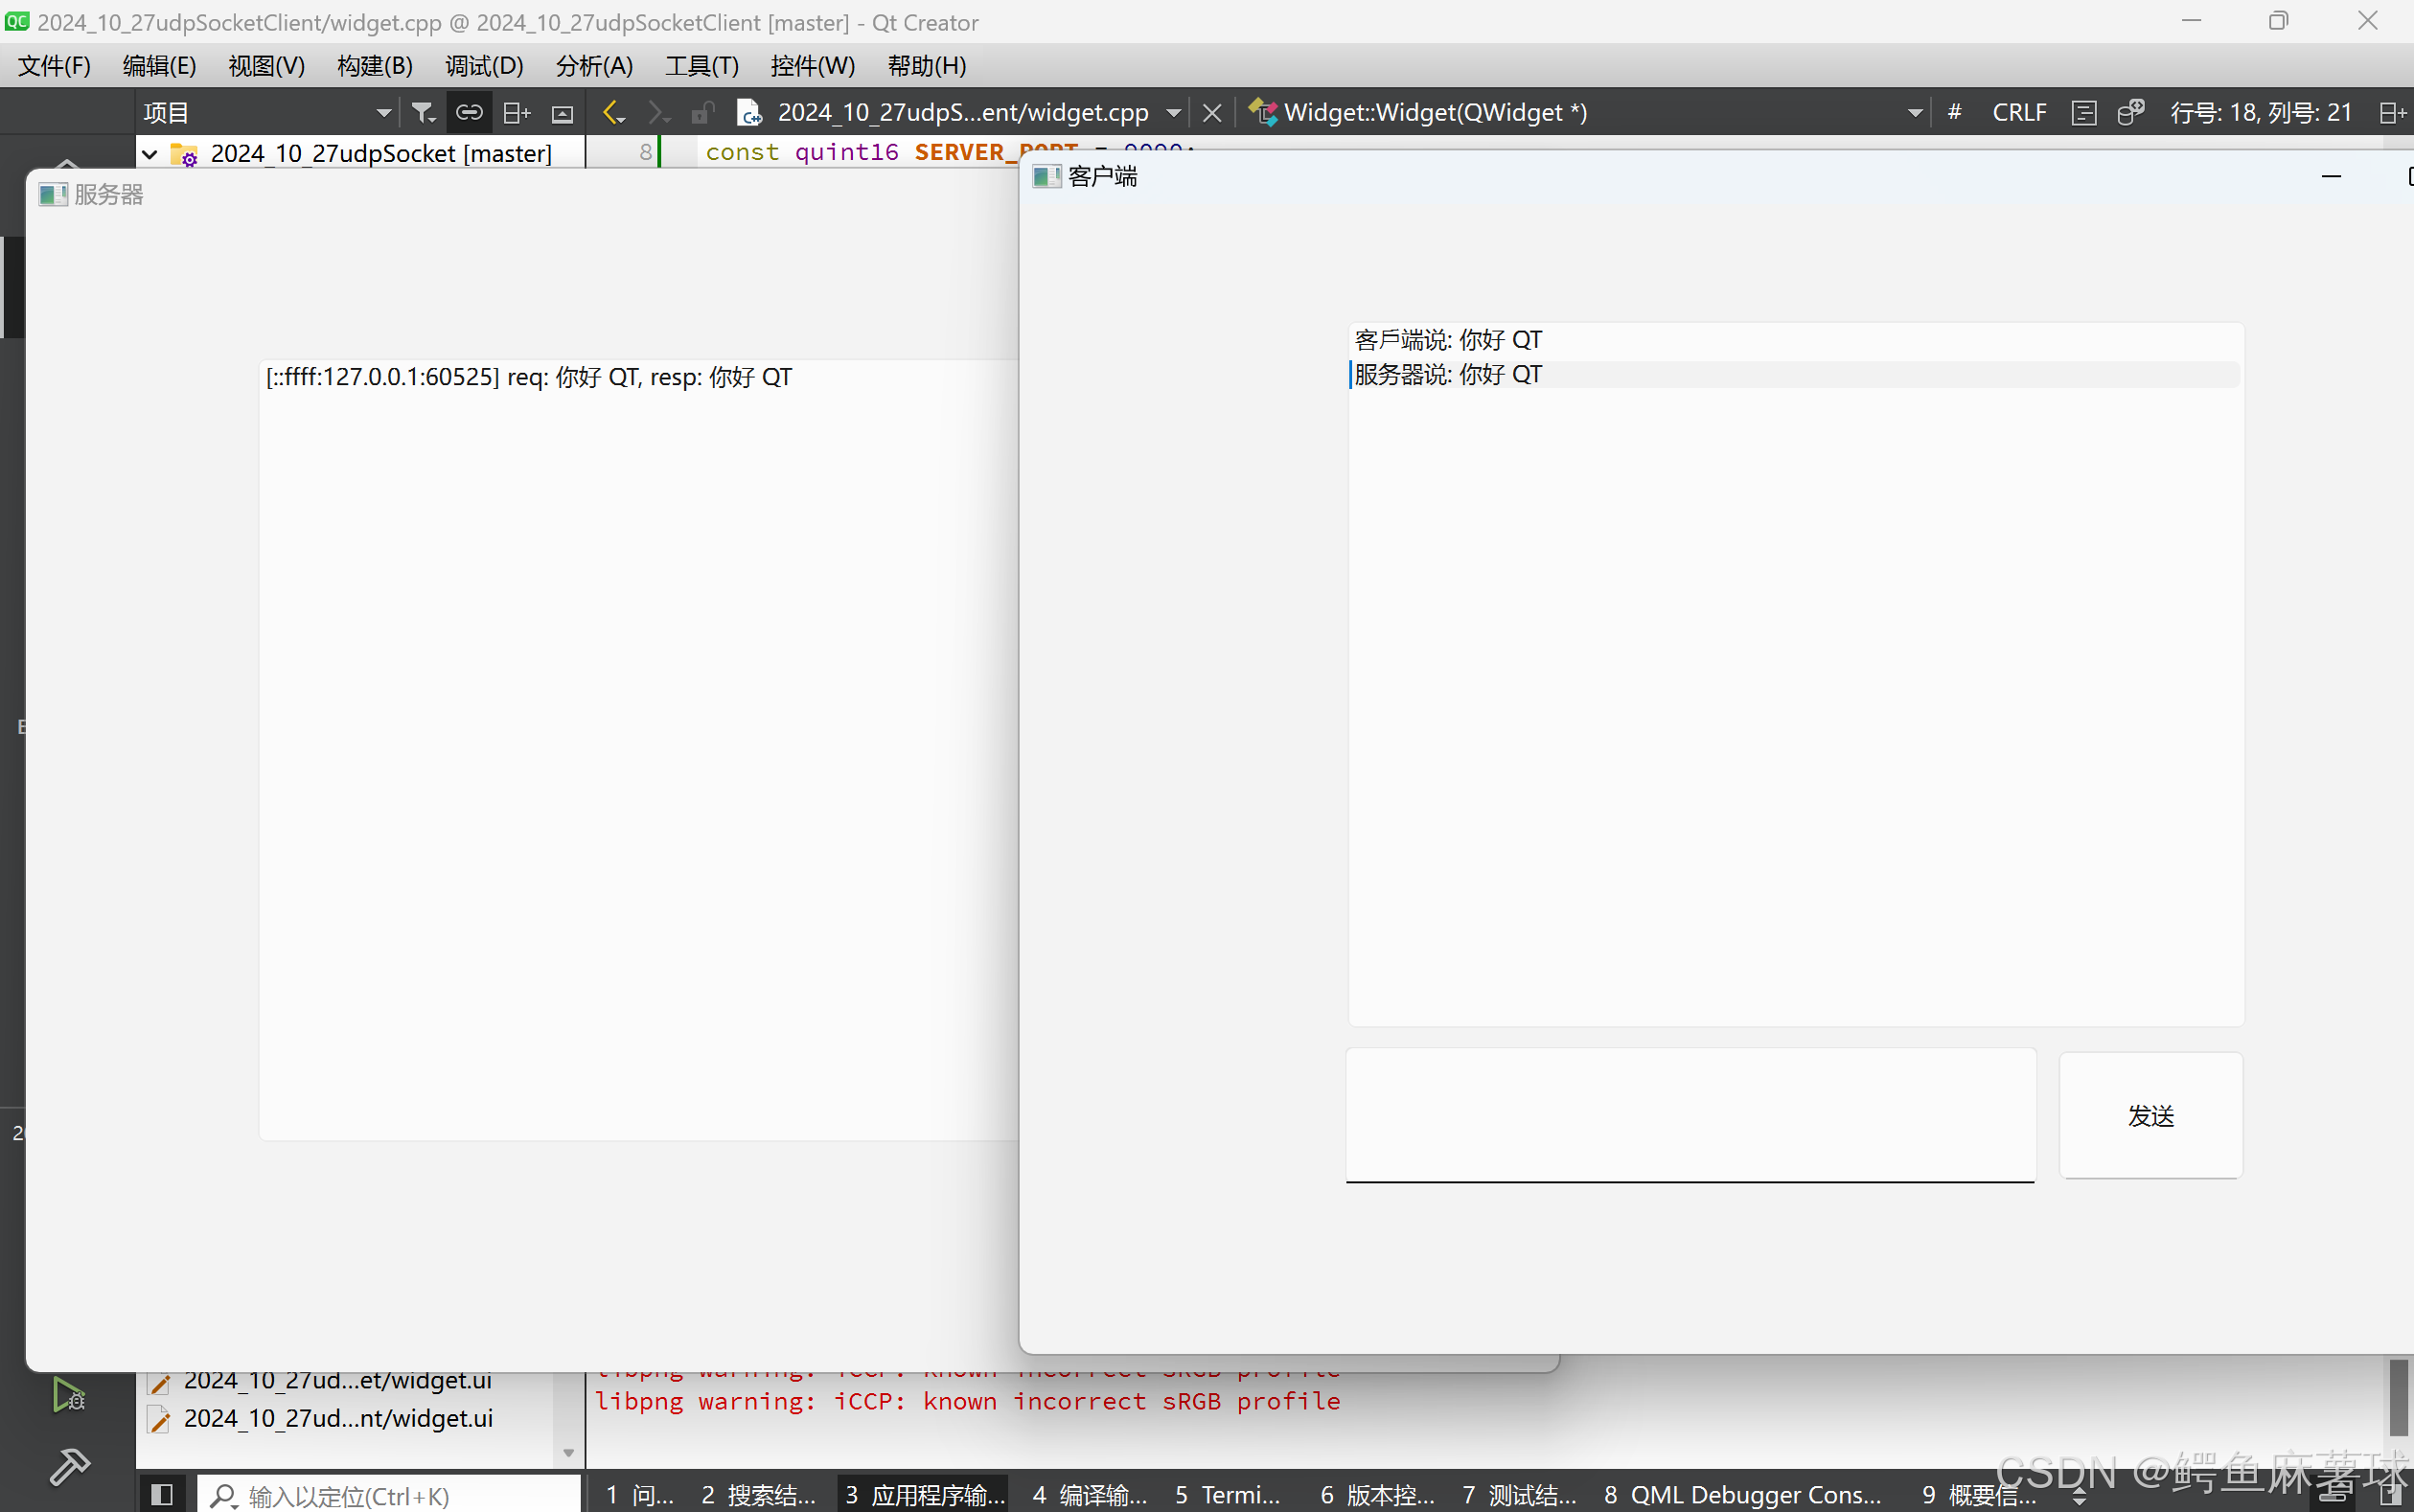Click the 客户端 window app icon

pos(1046,177)
